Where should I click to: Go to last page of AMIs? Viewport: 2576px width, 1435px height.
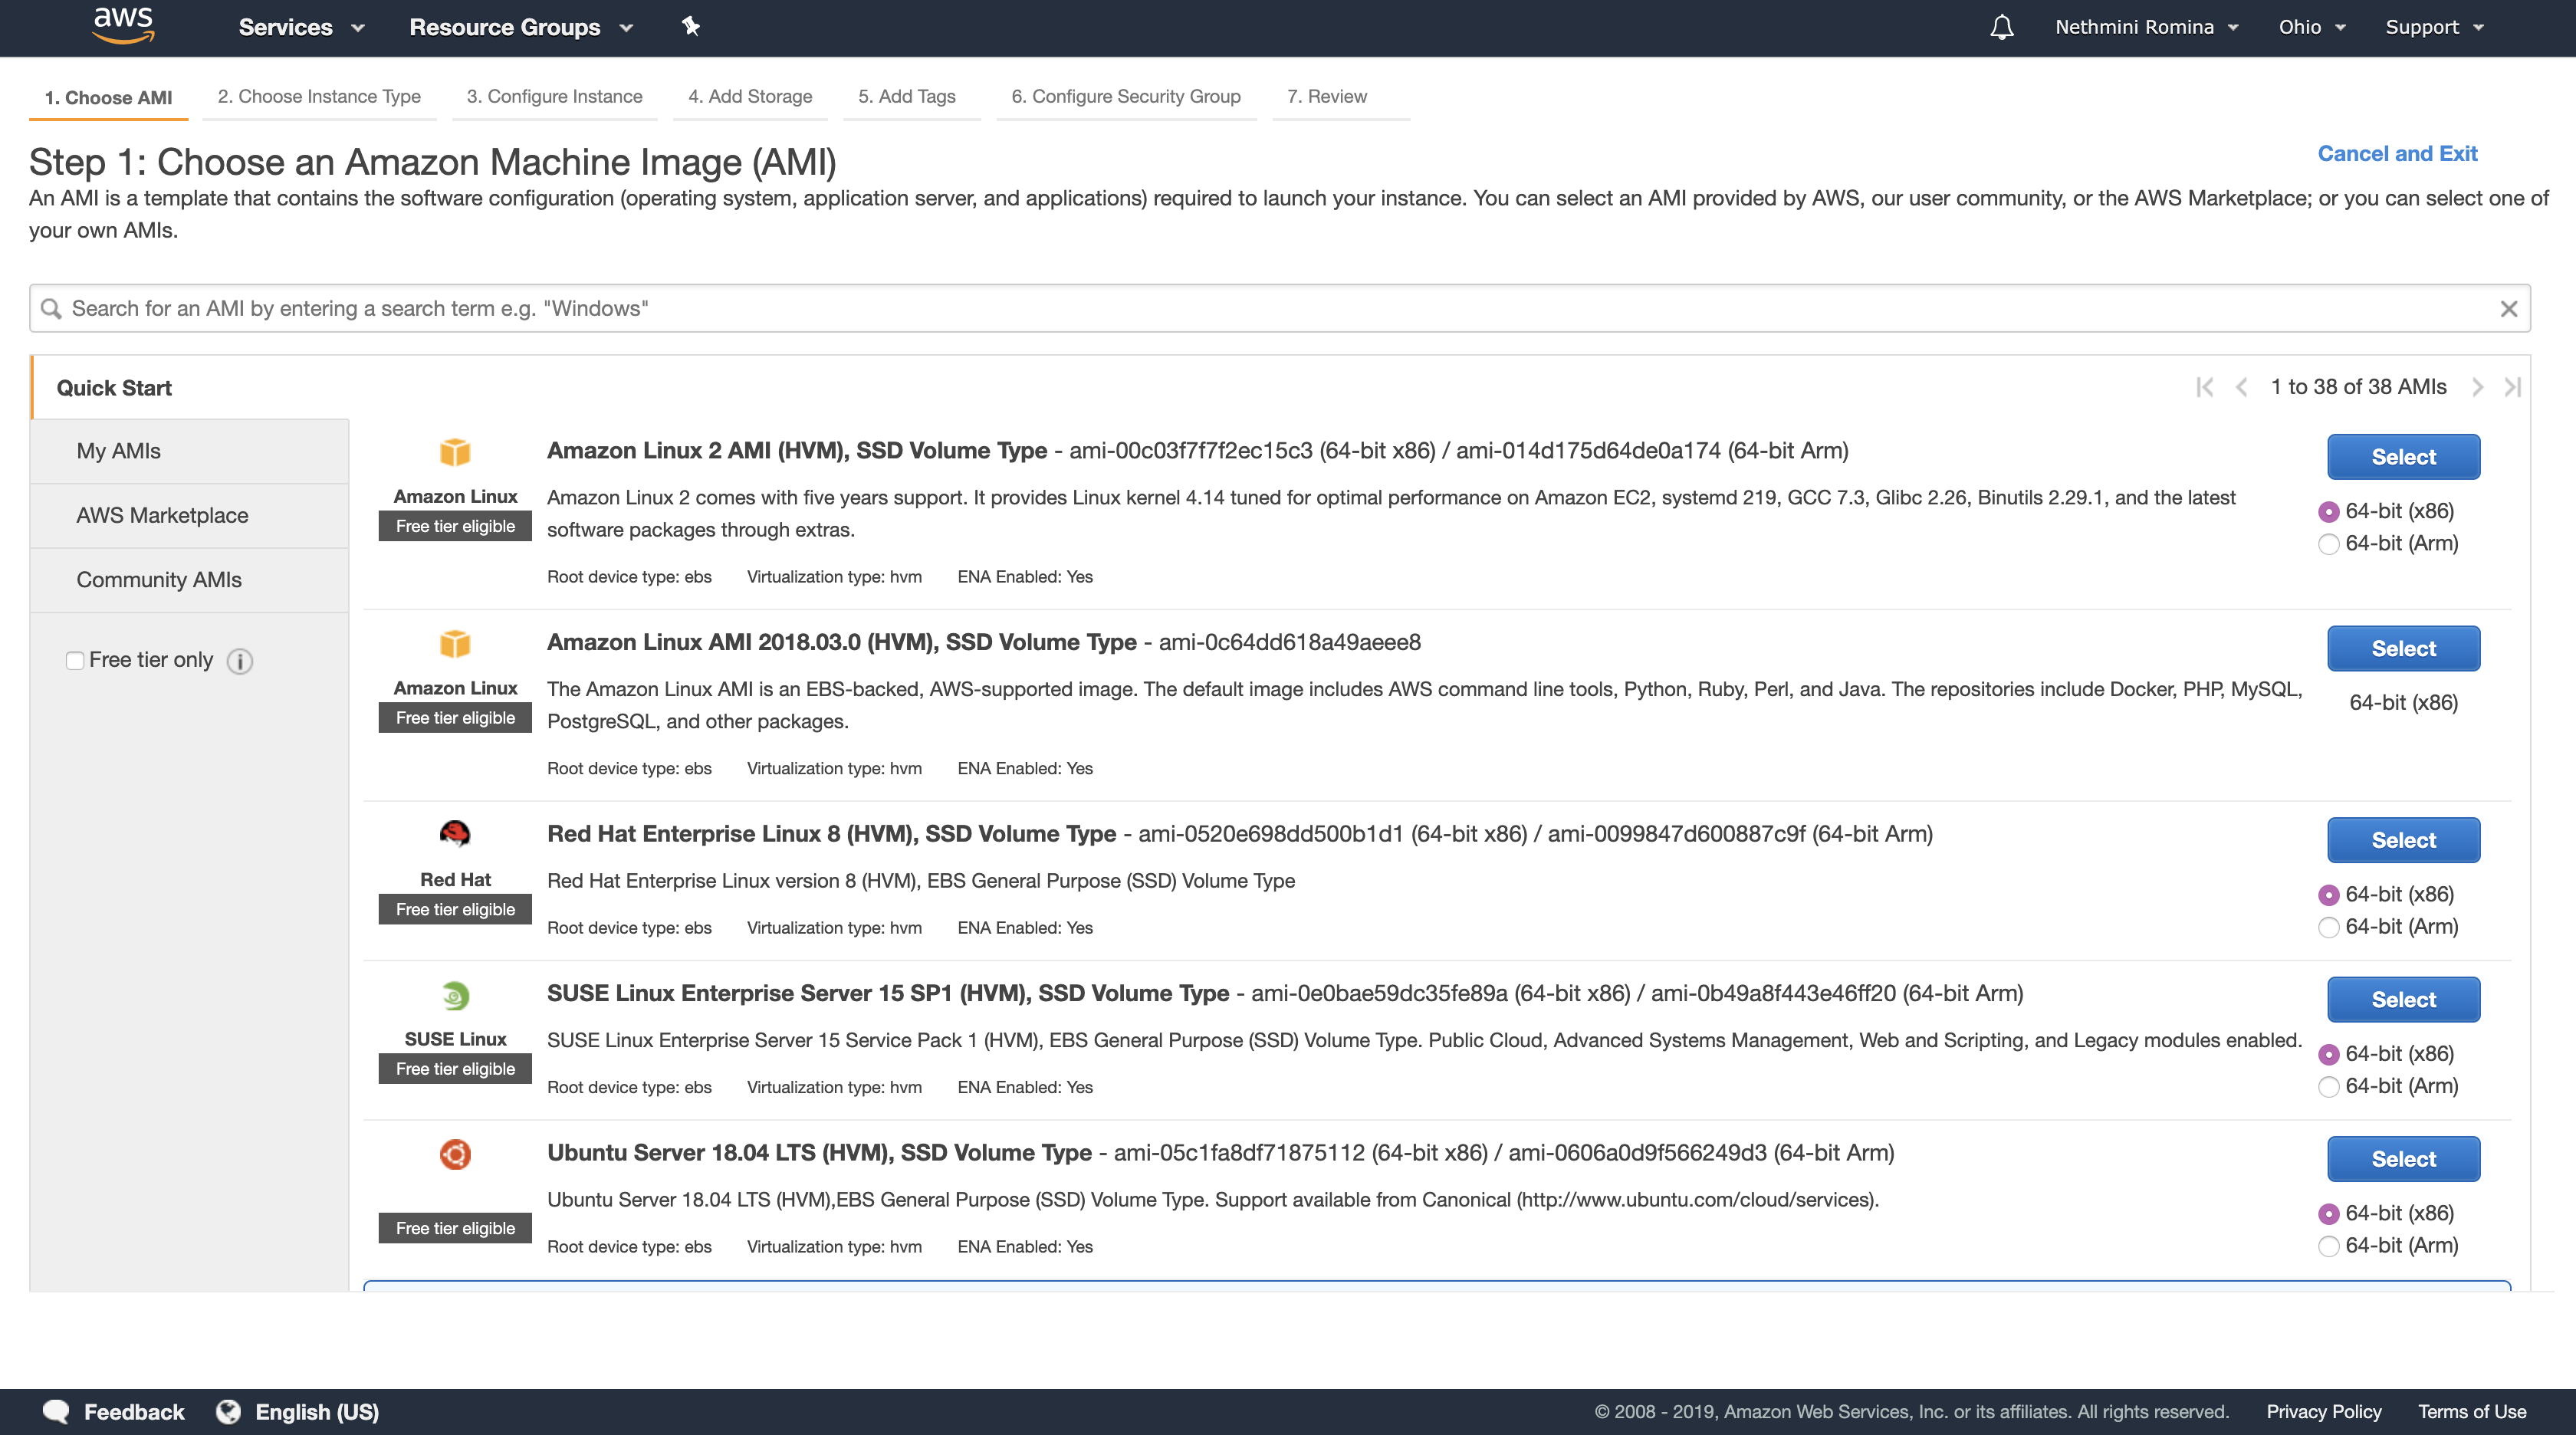pos(2512,387)
